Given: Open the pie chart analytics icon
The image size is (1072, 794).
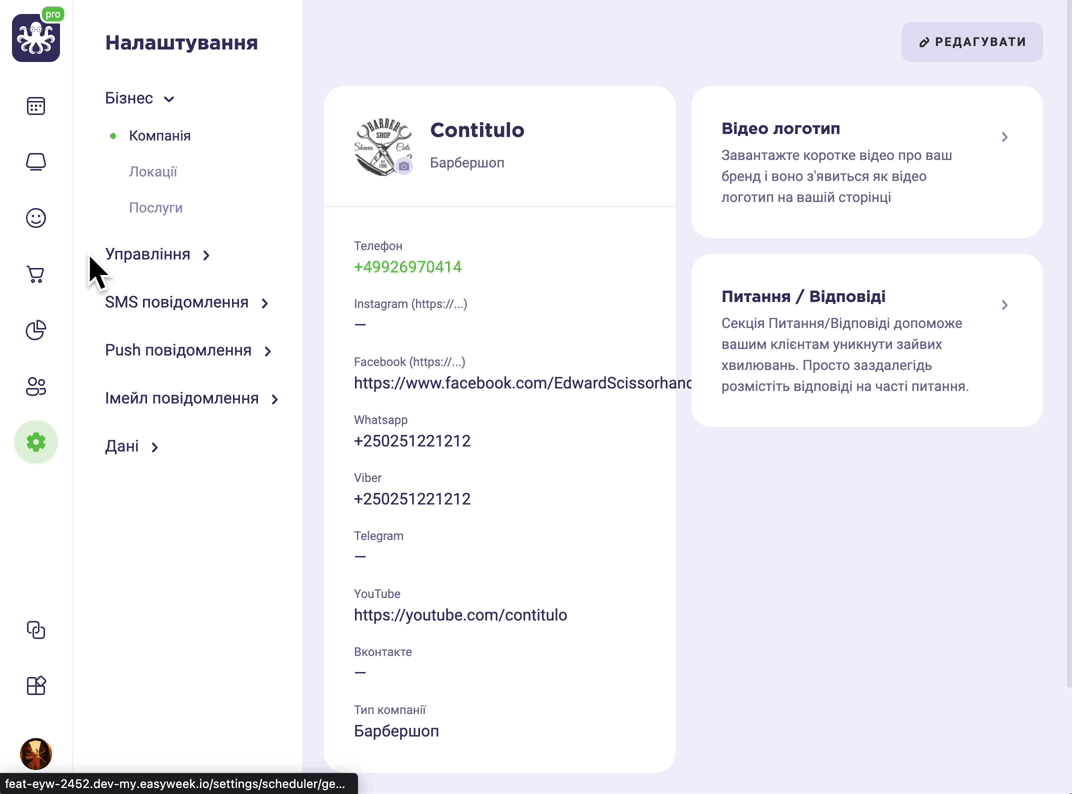Looking at the screenshot, I should coord(36,330).
